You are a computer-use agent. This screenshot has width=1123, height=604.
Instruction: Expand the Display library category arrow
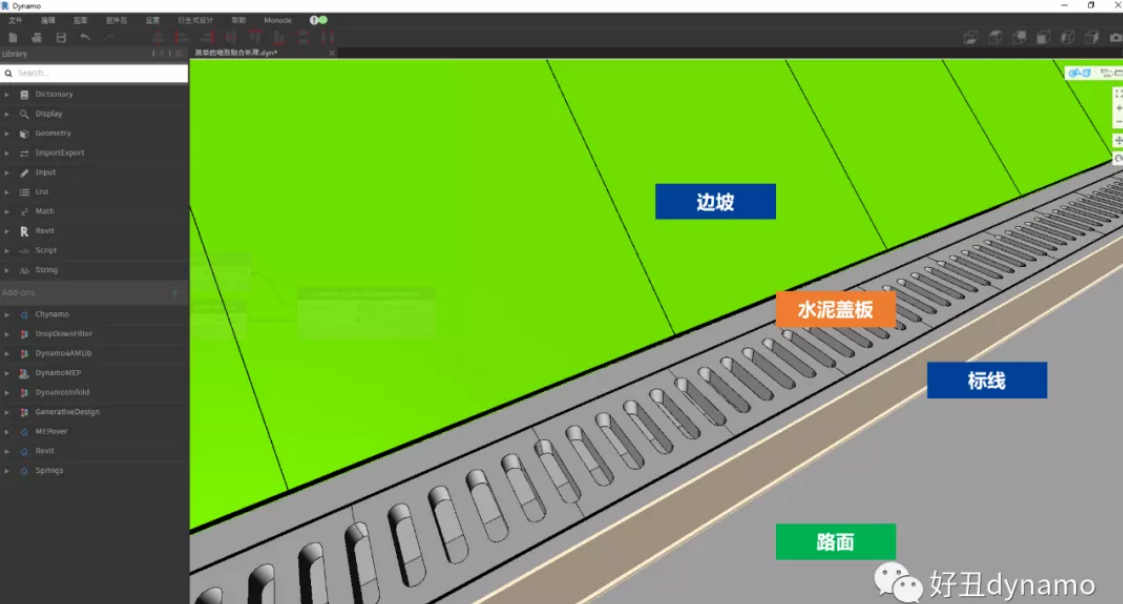point(6,114)
